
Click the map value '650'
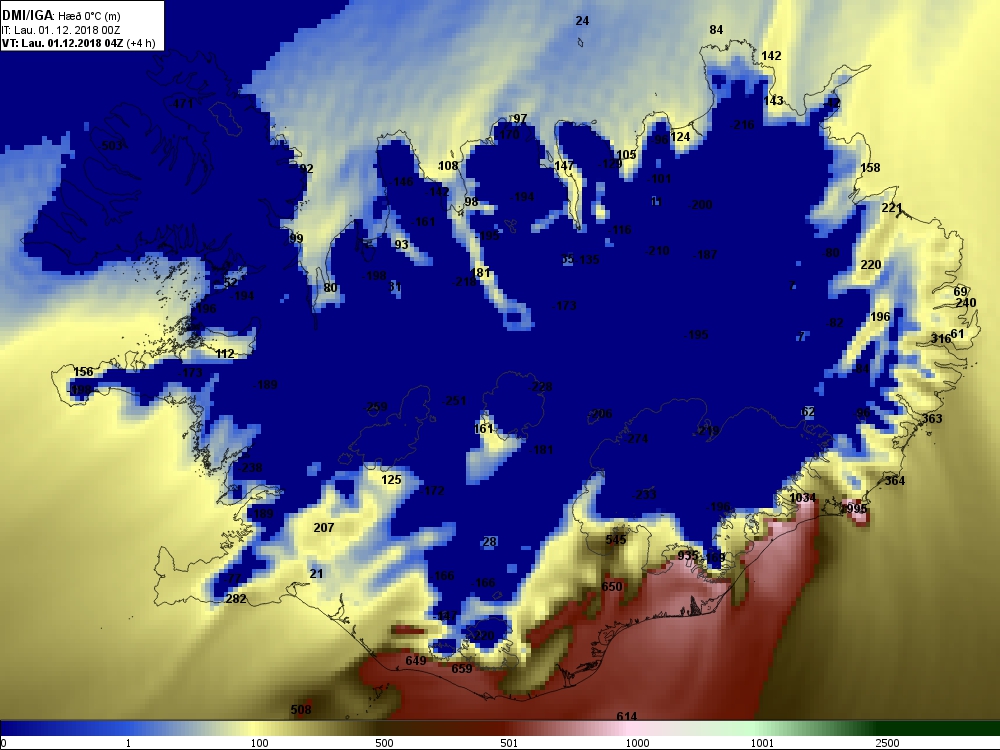point(612,587)
